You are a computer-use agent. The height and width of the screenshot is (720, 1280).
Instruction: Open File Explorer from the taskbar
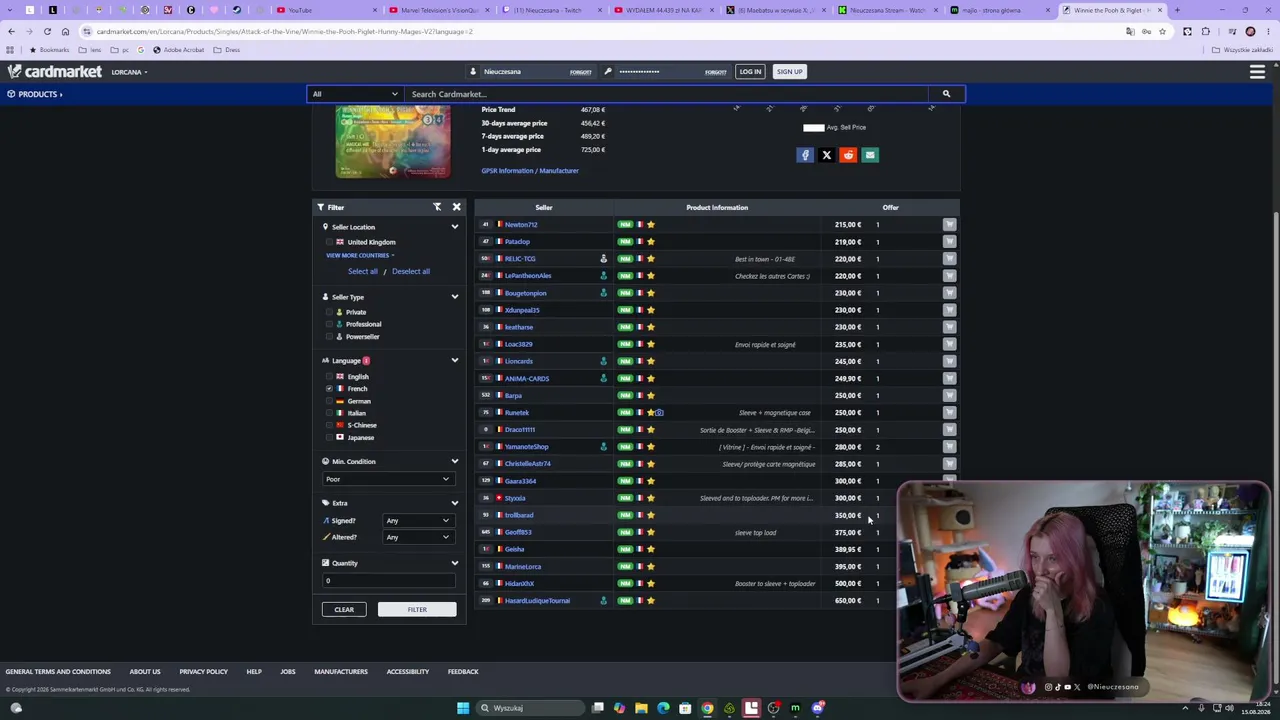641,708
